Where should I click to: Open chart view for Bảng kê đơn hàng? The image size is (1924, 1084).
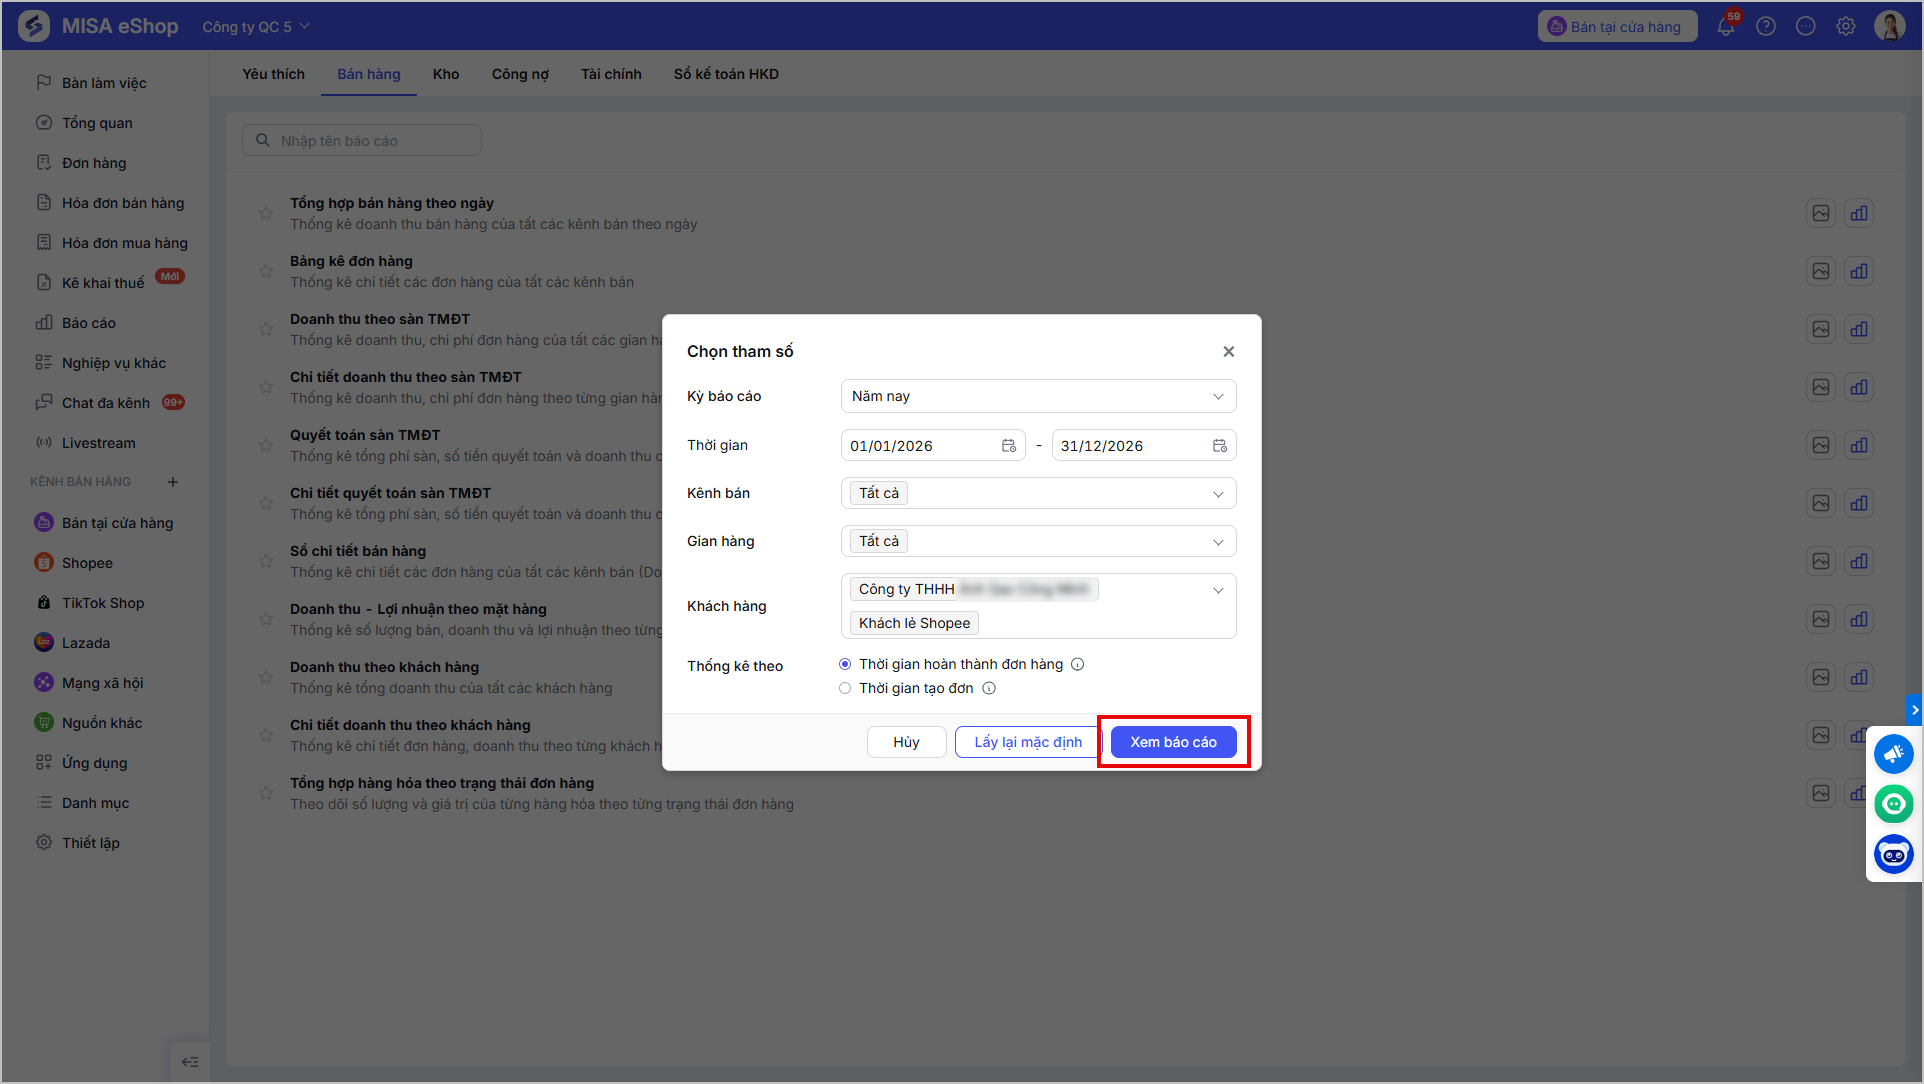[1859, 271]
